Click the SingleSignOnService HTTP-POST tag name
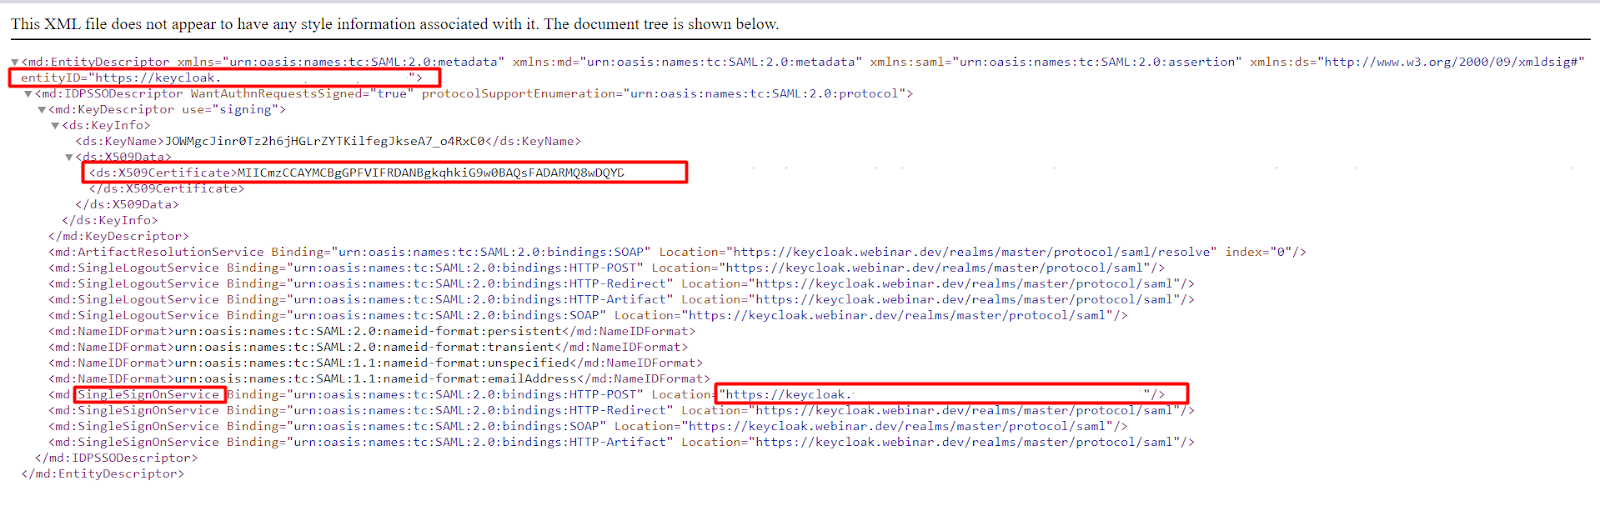This screenshot has width=1600, height=516. [149, 394]
